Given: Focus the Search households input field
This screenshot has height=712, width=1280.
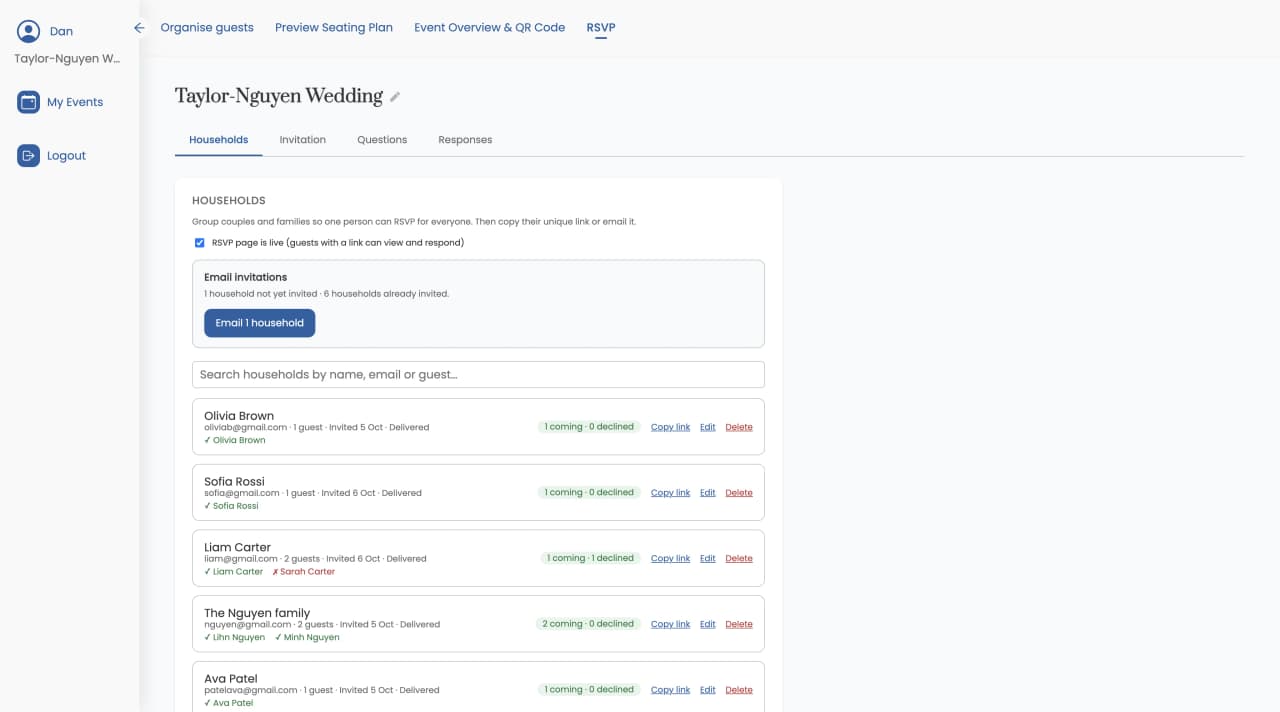Looking at the screenshot, I should pyautogui.click(x=478, y=374).
